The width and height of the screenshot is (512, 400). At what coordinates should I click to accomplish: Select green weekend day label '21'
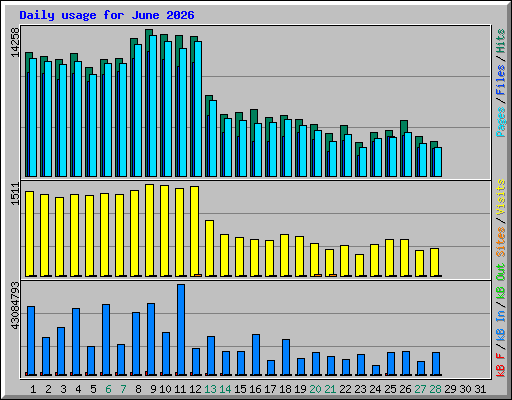330,389
